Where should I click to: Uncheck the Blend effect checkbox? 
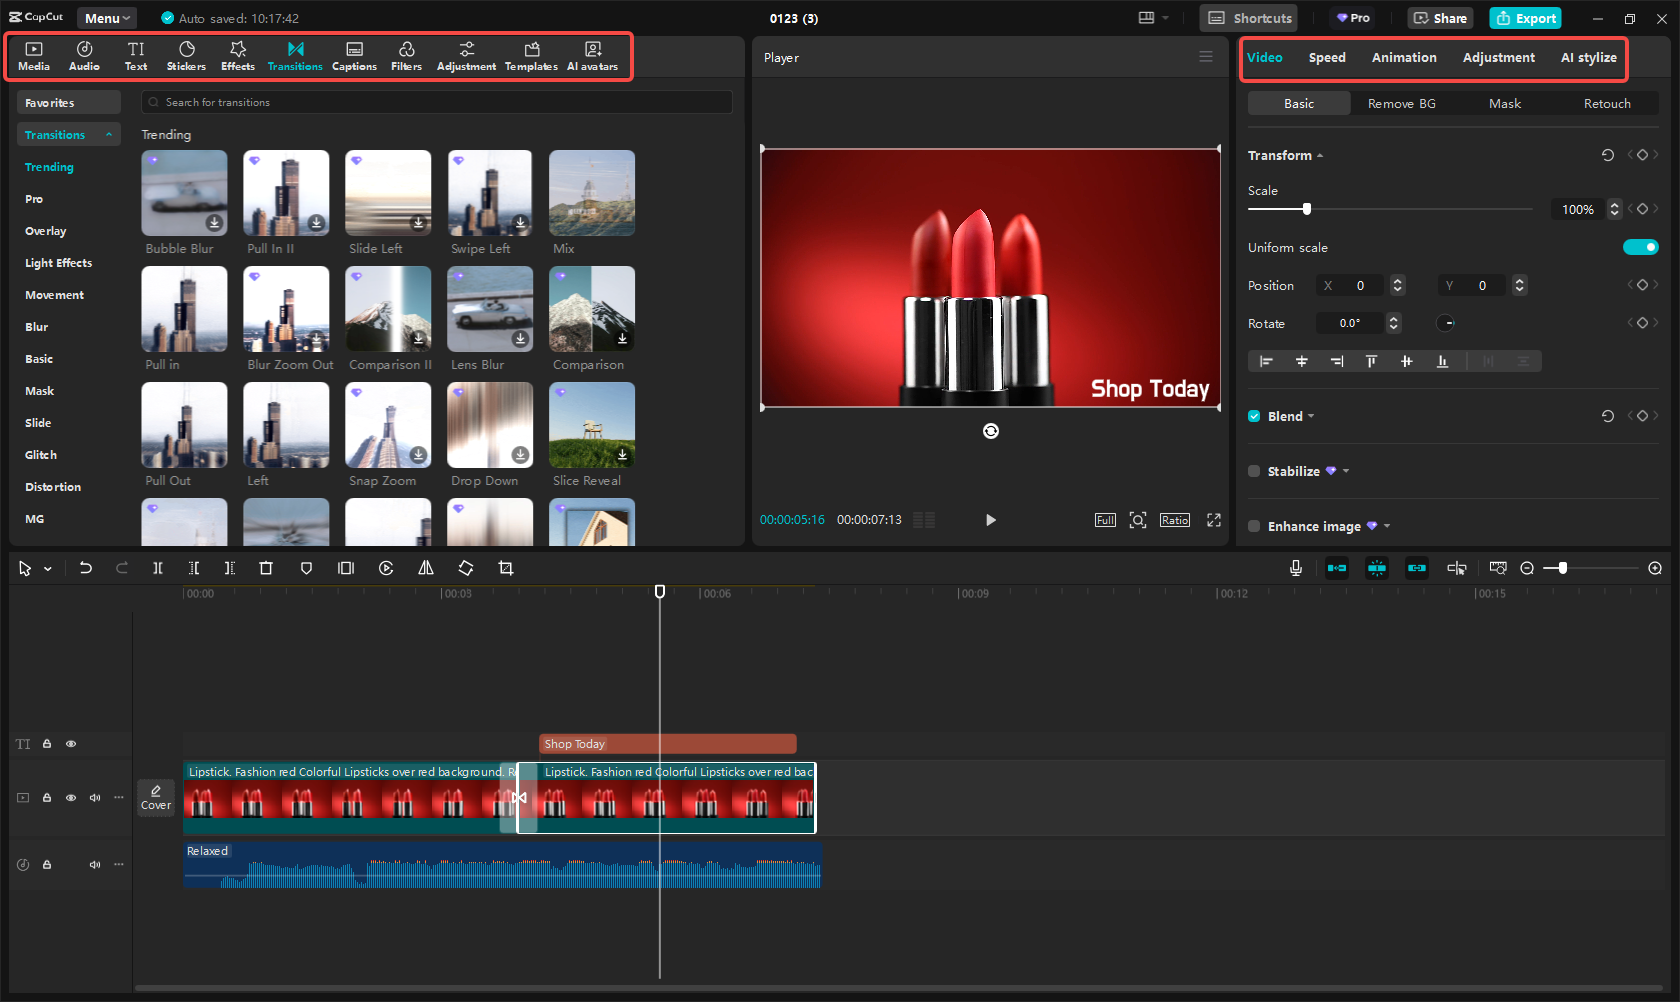[1254, 416]
